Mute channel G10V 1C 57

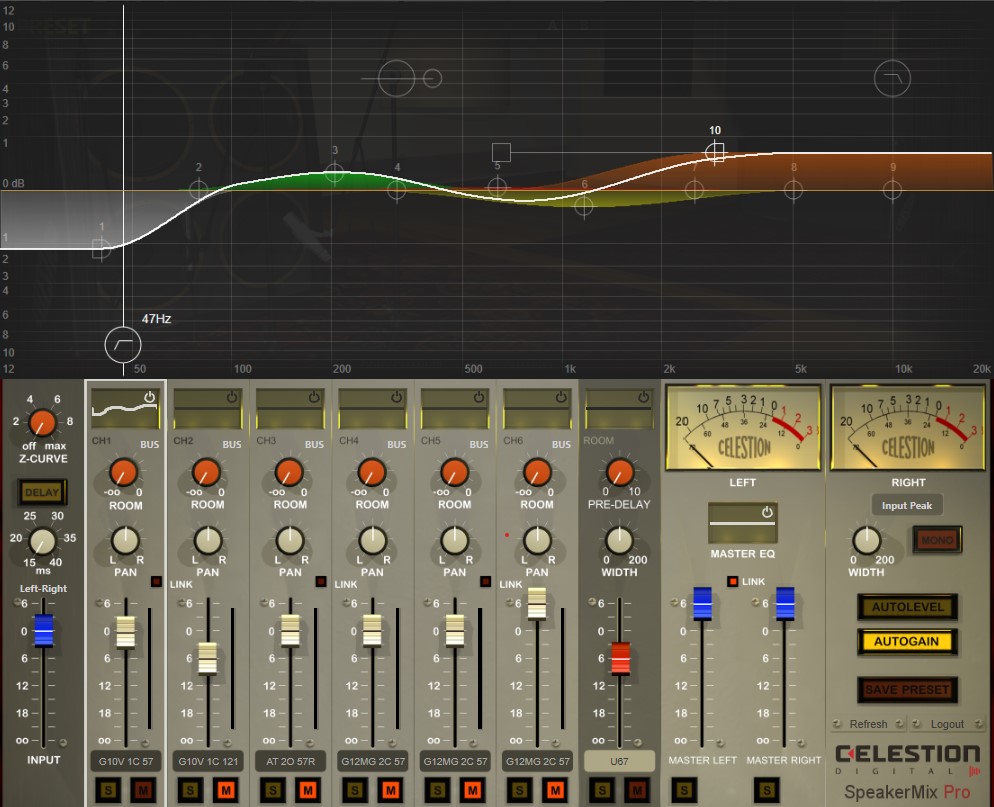tap(143, 790)
